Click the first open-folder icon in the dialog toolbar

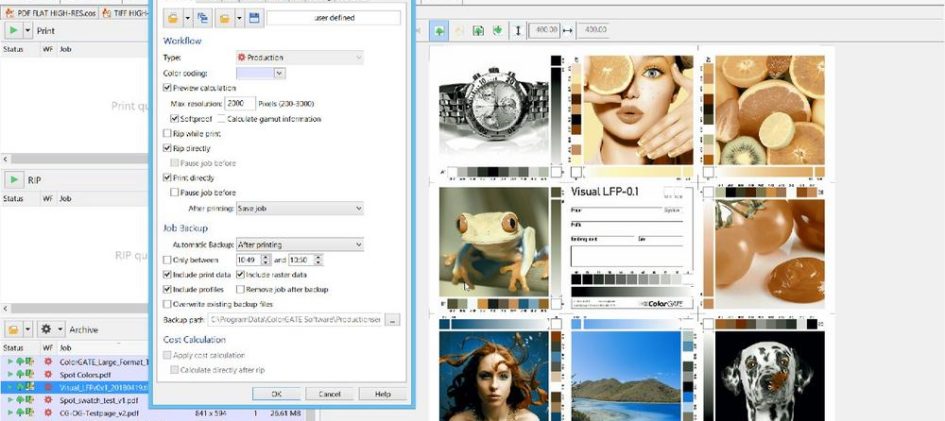click(x=173, y=18)
